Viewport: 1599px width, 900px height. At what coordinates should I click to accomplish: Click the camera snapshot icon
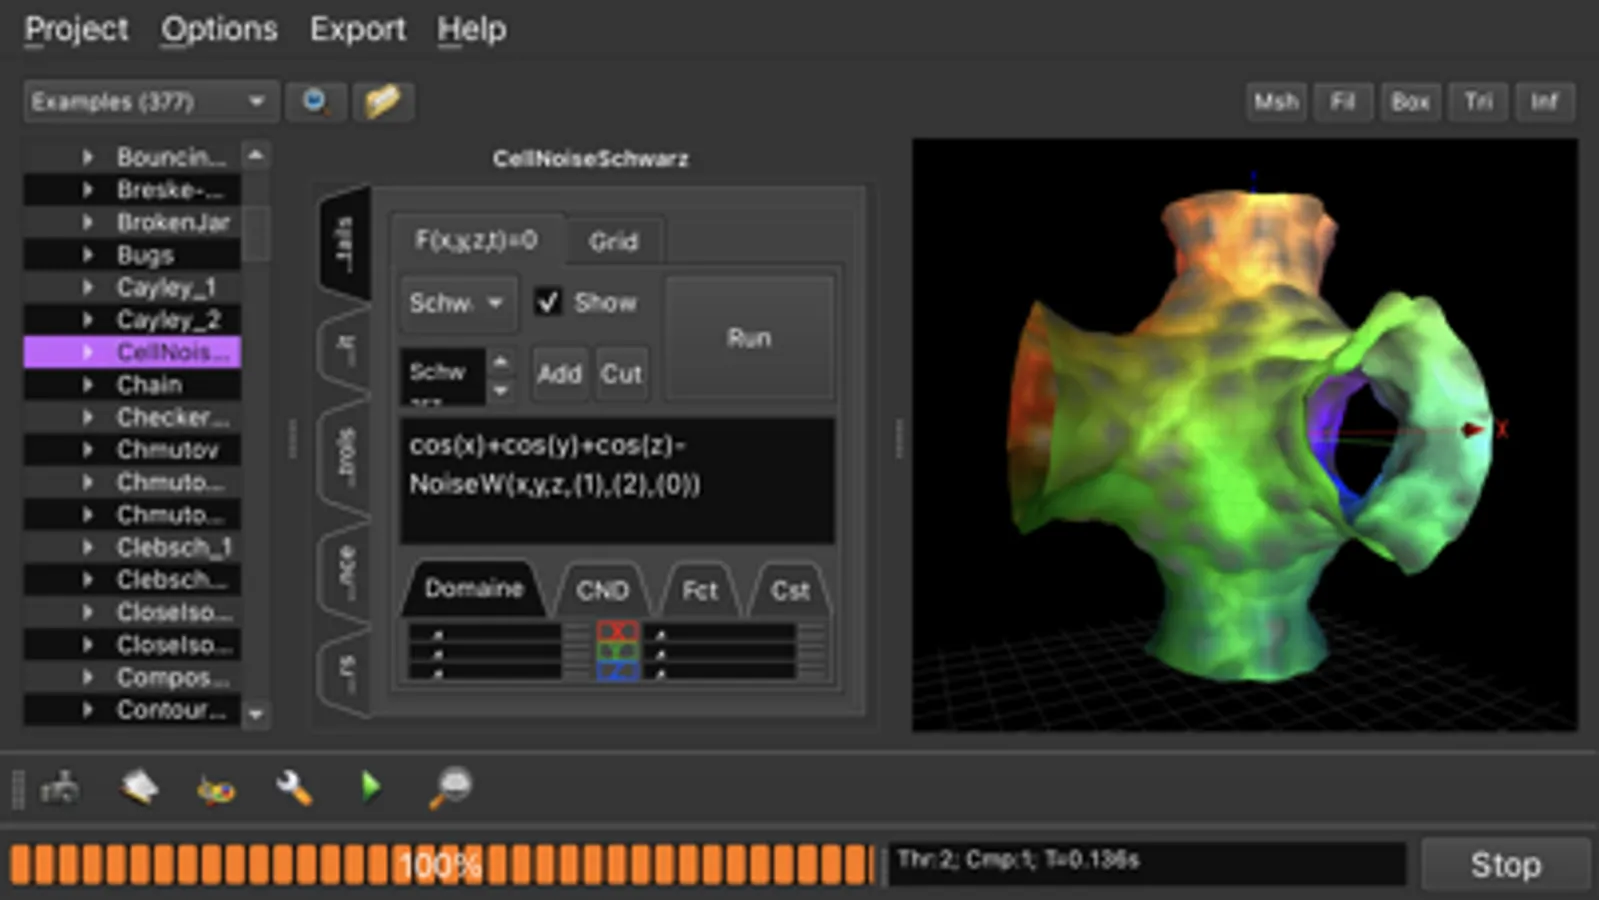pyautogui.click(x=60, y=788)
